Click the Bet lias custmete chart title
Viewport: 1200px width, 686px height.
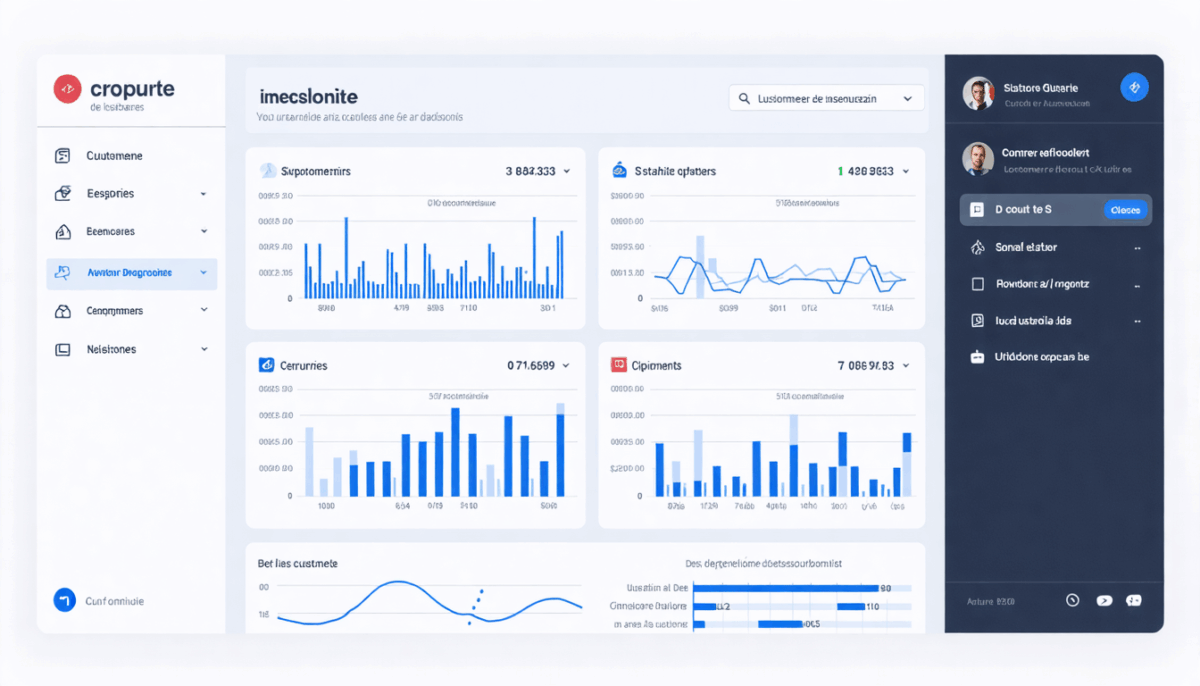[297, 563]
